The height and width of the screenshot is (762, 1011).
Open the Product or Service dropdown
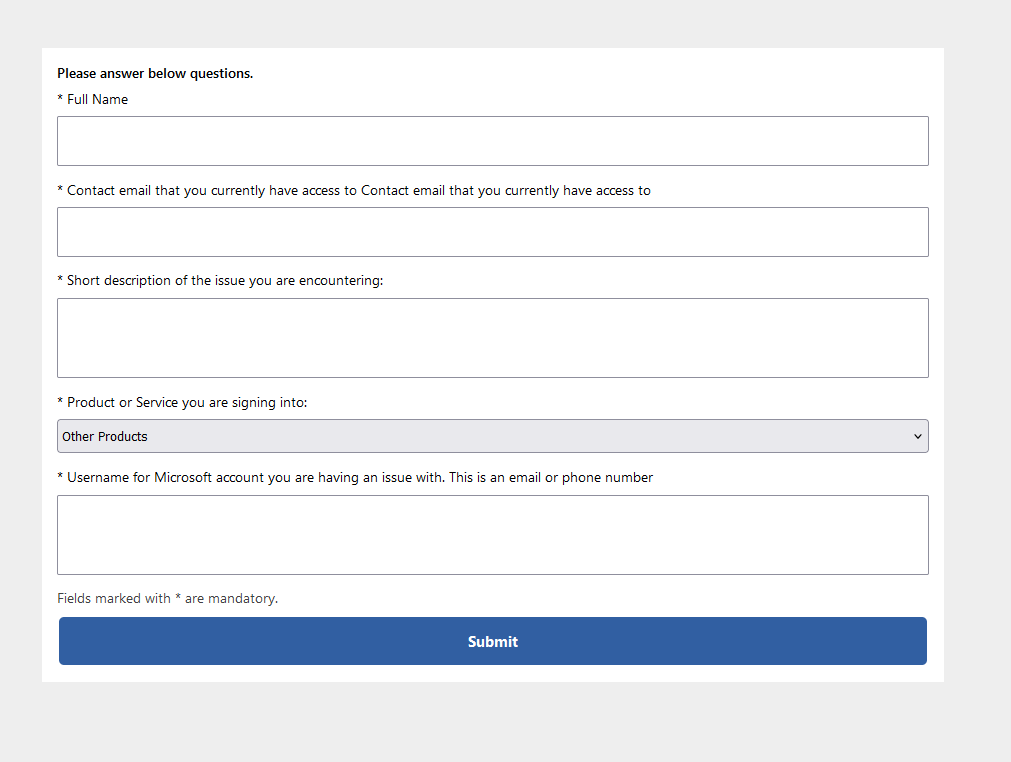pyautogui.click(x=492, y=436)
